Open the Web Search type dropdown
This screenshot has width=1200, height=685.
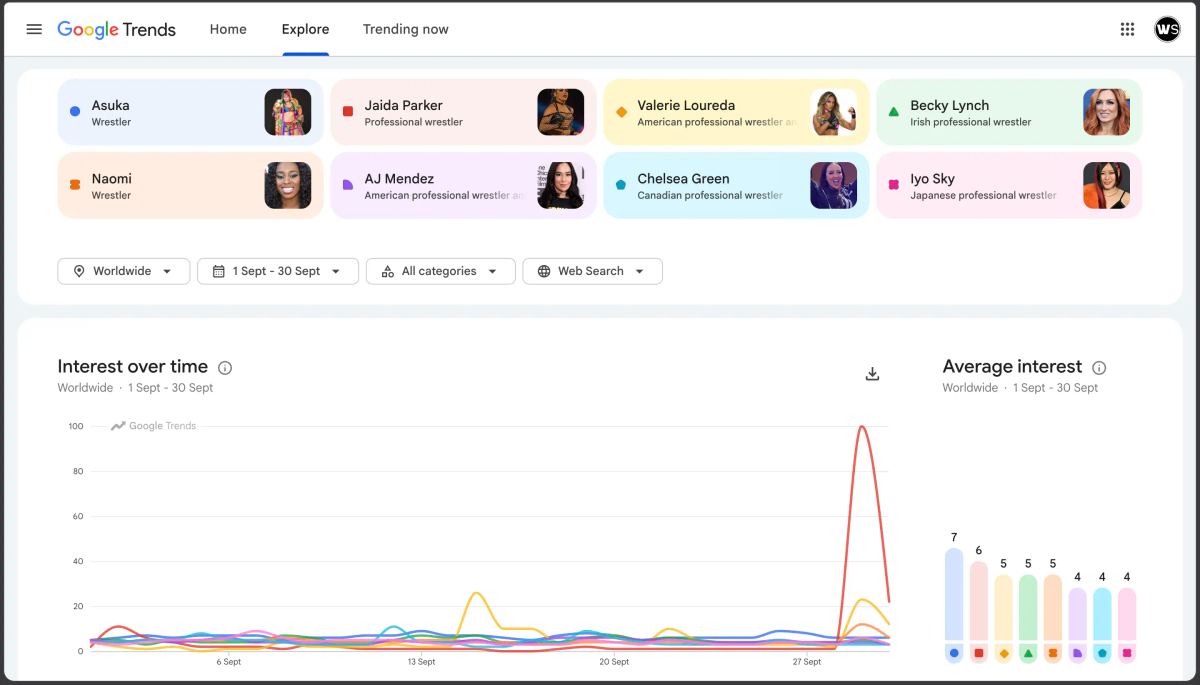tap(592, 271)
